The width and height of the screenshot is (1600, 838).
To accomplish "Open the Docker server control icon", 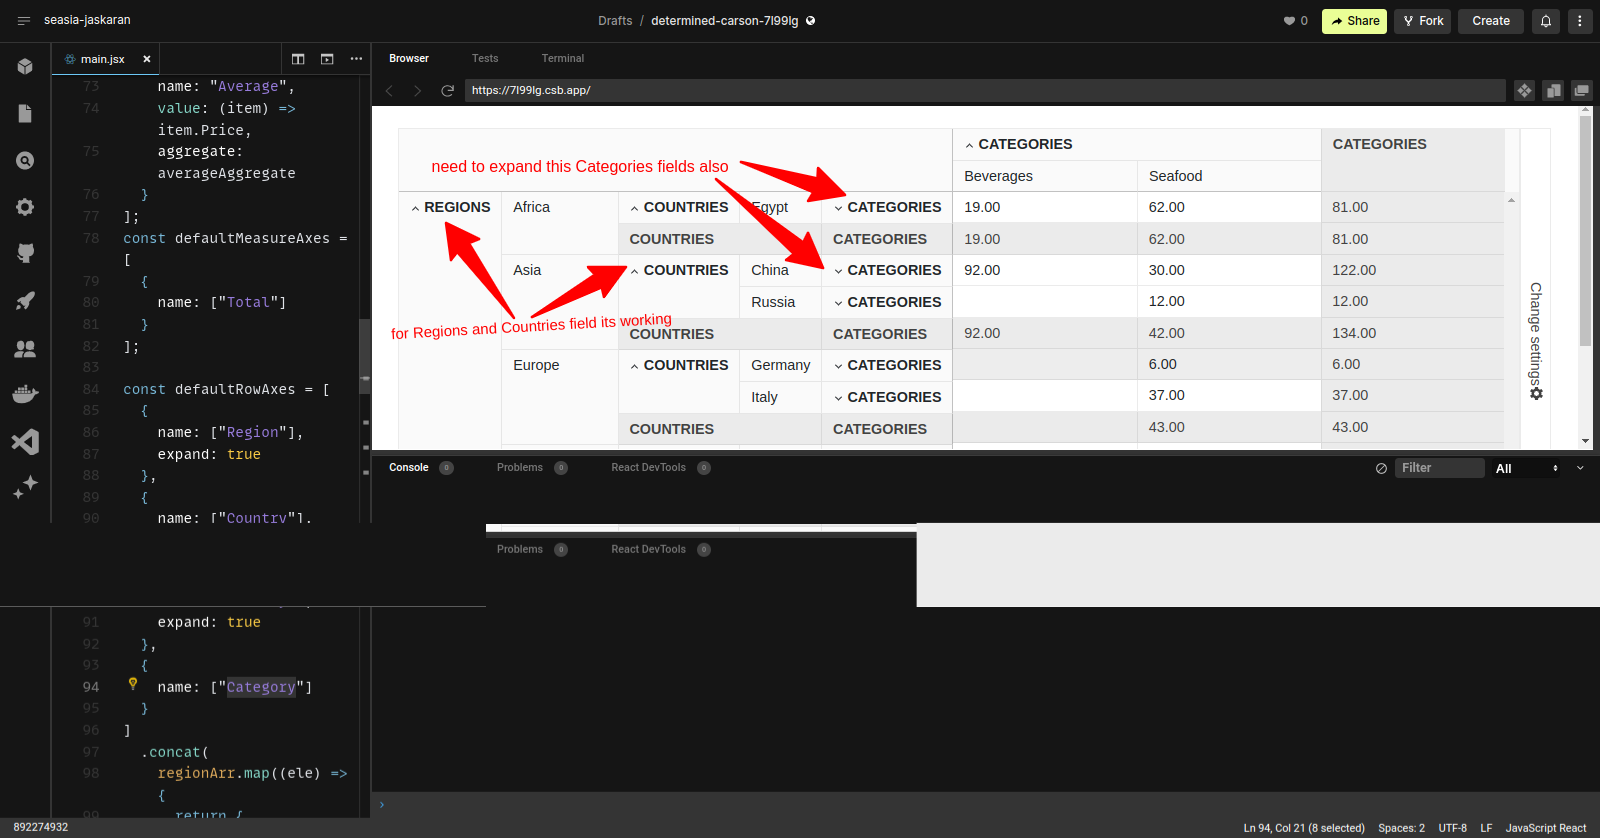I will [x=25, y=394].
